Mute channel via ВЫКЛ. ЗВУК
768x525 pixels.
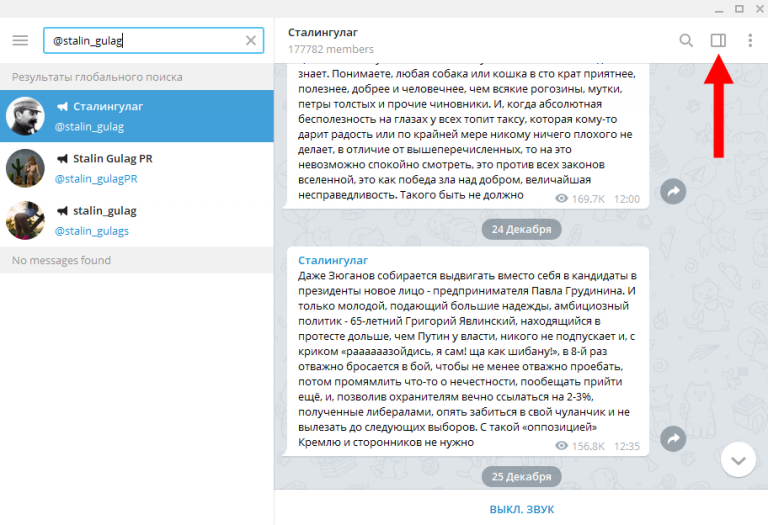pyautogui.click(x=522, y=509)
